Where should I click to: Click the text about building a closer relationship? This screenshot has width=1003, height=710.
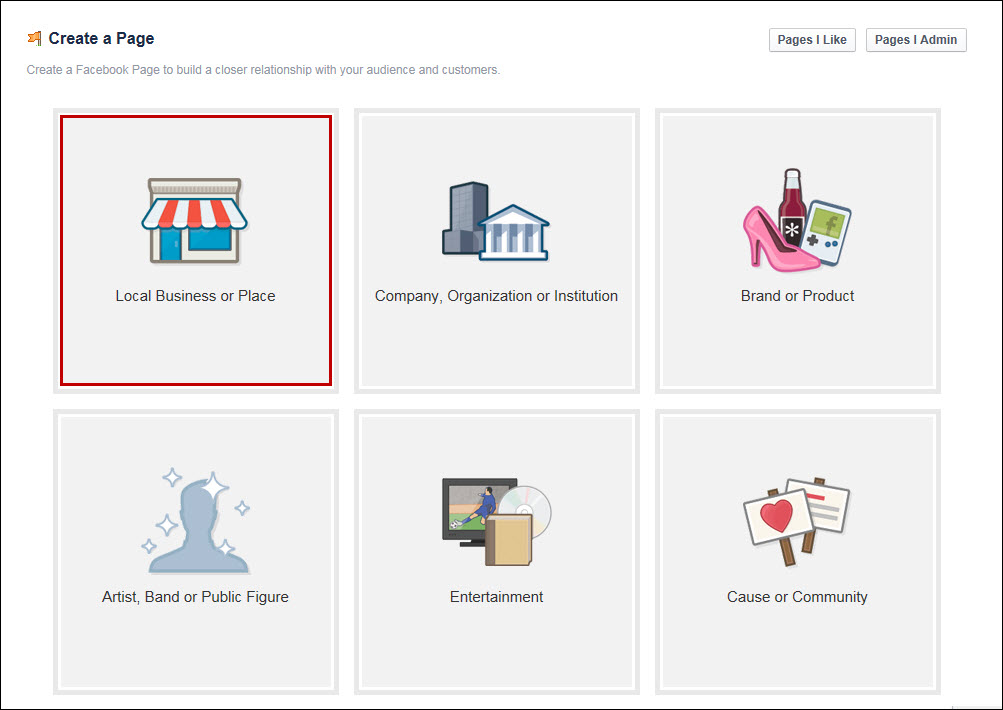click(263, 70)
